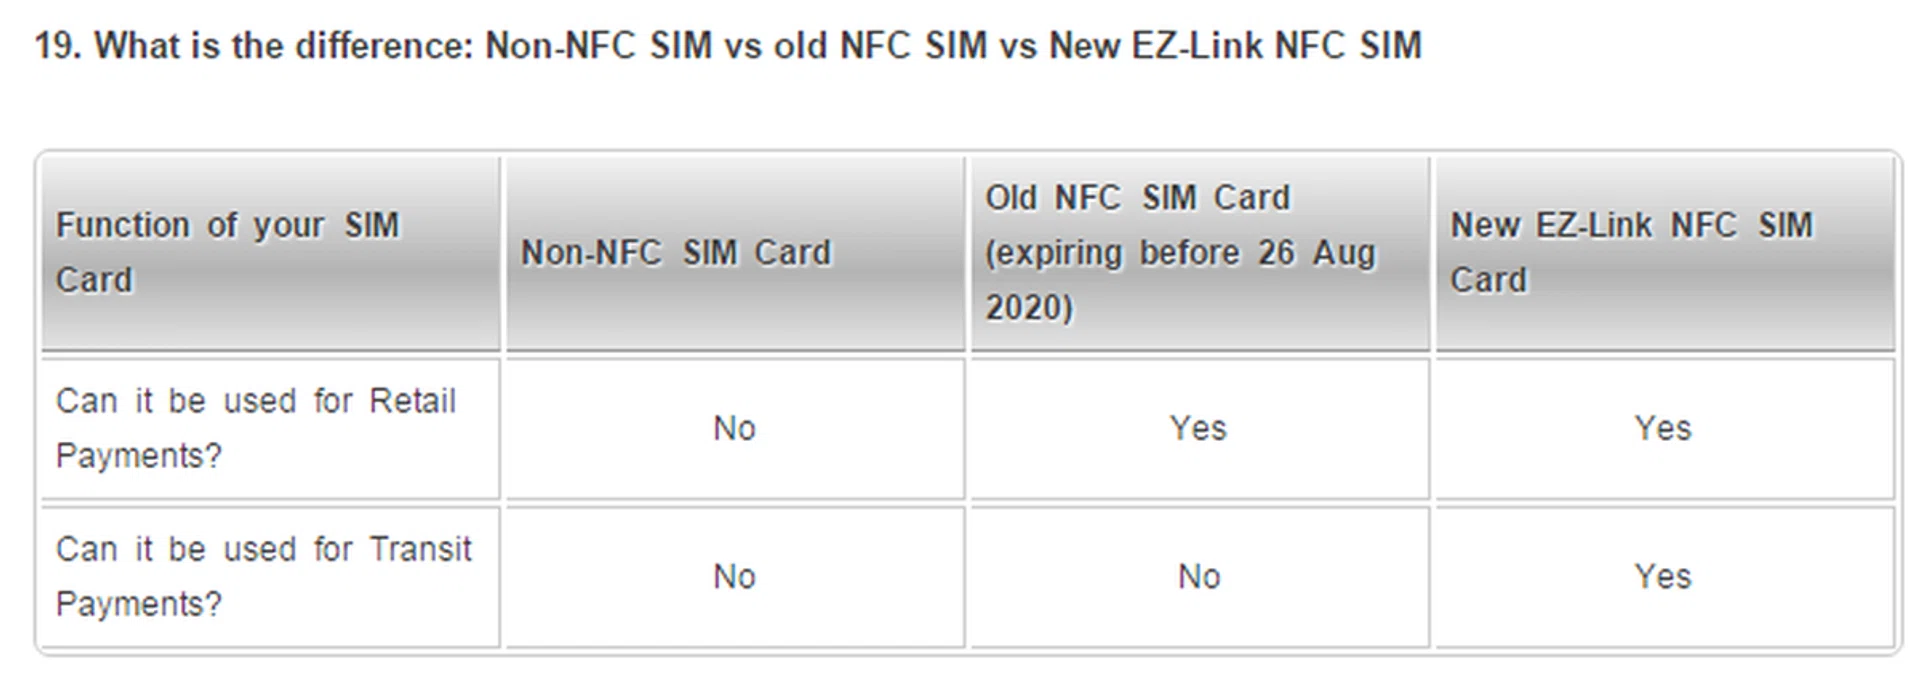Select Transit Payments 'Yes' under New EZ-Link SIM
The image size is (1920, 678).
pos(1663,577)
